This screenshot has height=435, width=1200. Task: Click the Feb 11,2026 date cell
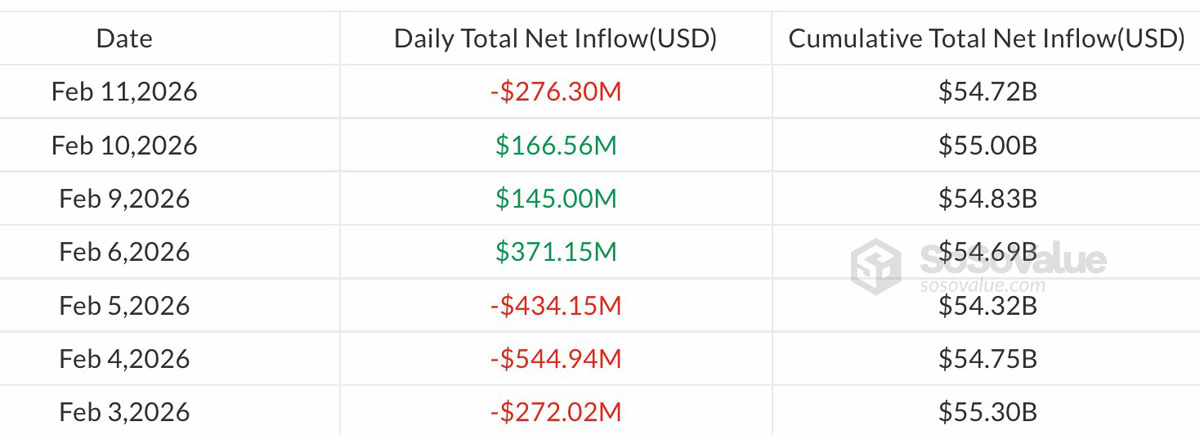point(125,92)
